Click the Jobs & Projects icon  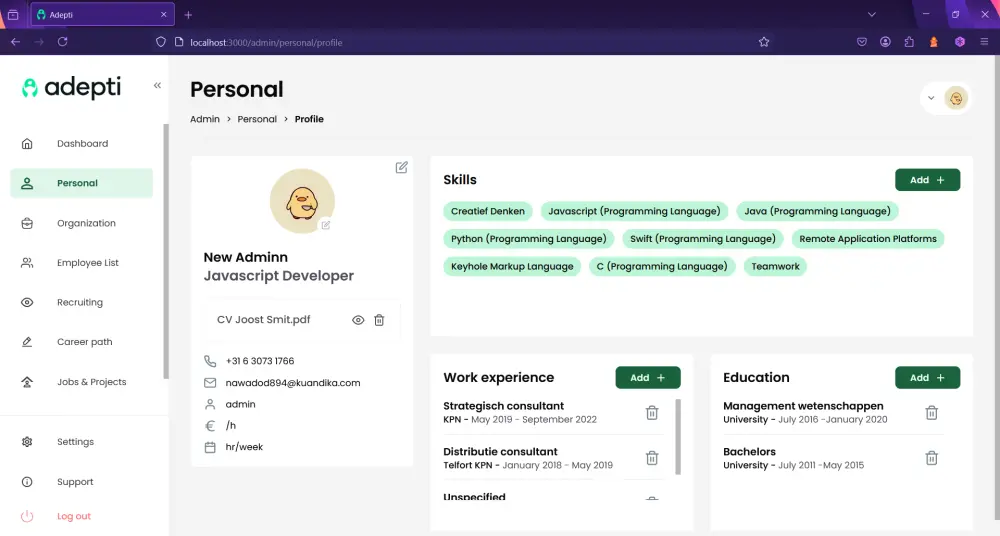(x=27, y=382)
